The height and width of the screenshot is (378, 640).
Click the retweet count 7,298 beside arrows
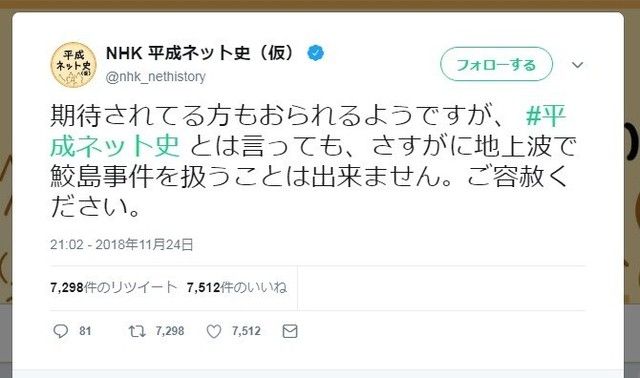click(x=170, y=331)
